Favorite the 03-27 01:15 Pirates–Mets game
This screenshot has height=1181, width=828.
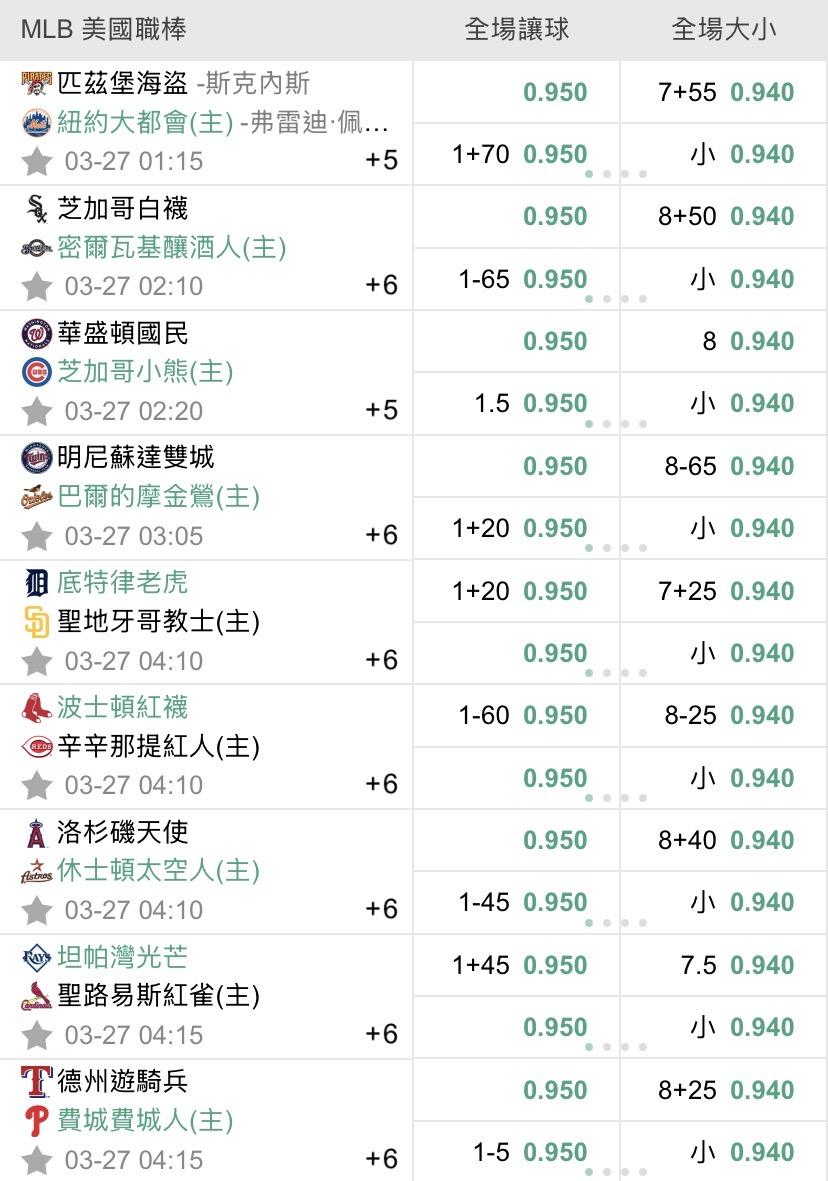[x=37, y=161]
